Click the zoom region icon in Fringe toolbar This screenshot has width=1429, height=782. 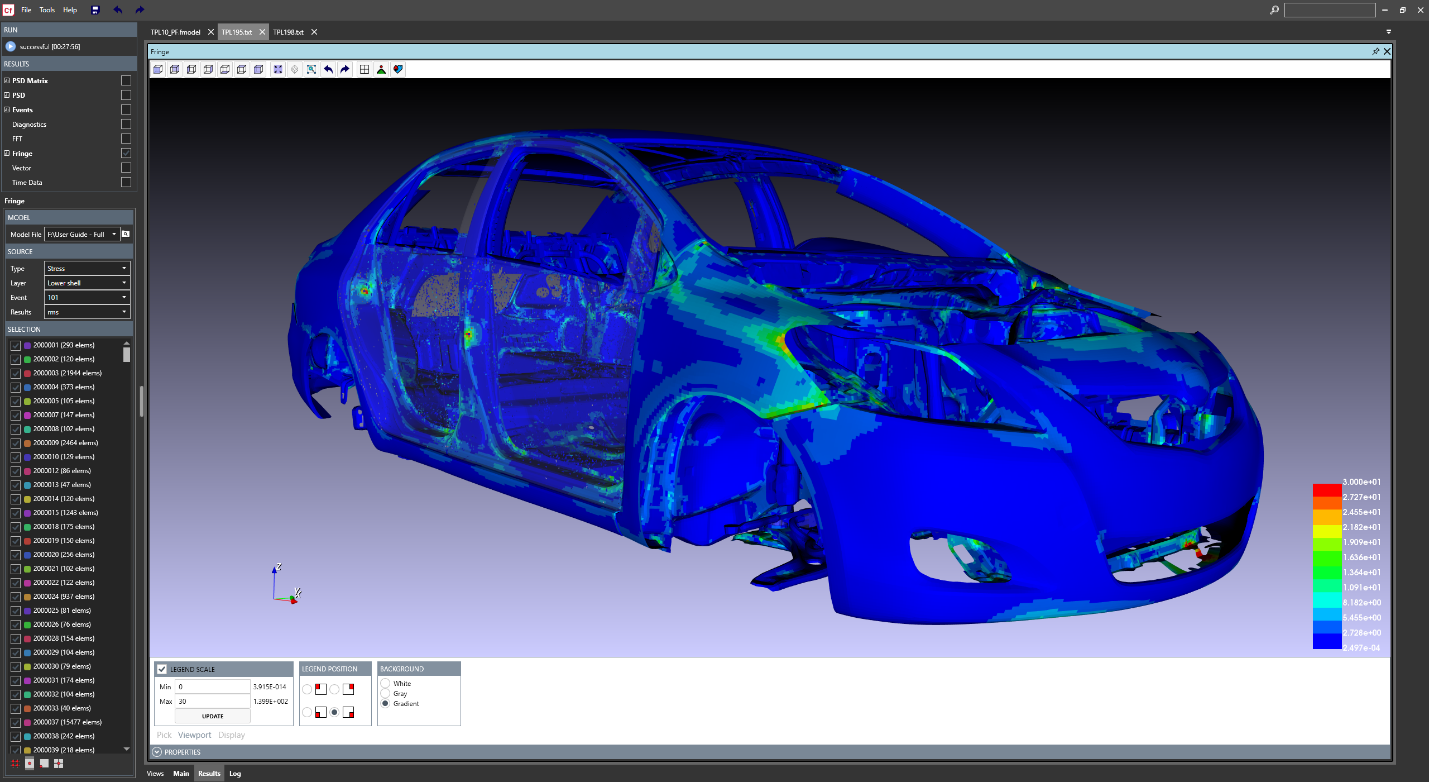point(311,69)
